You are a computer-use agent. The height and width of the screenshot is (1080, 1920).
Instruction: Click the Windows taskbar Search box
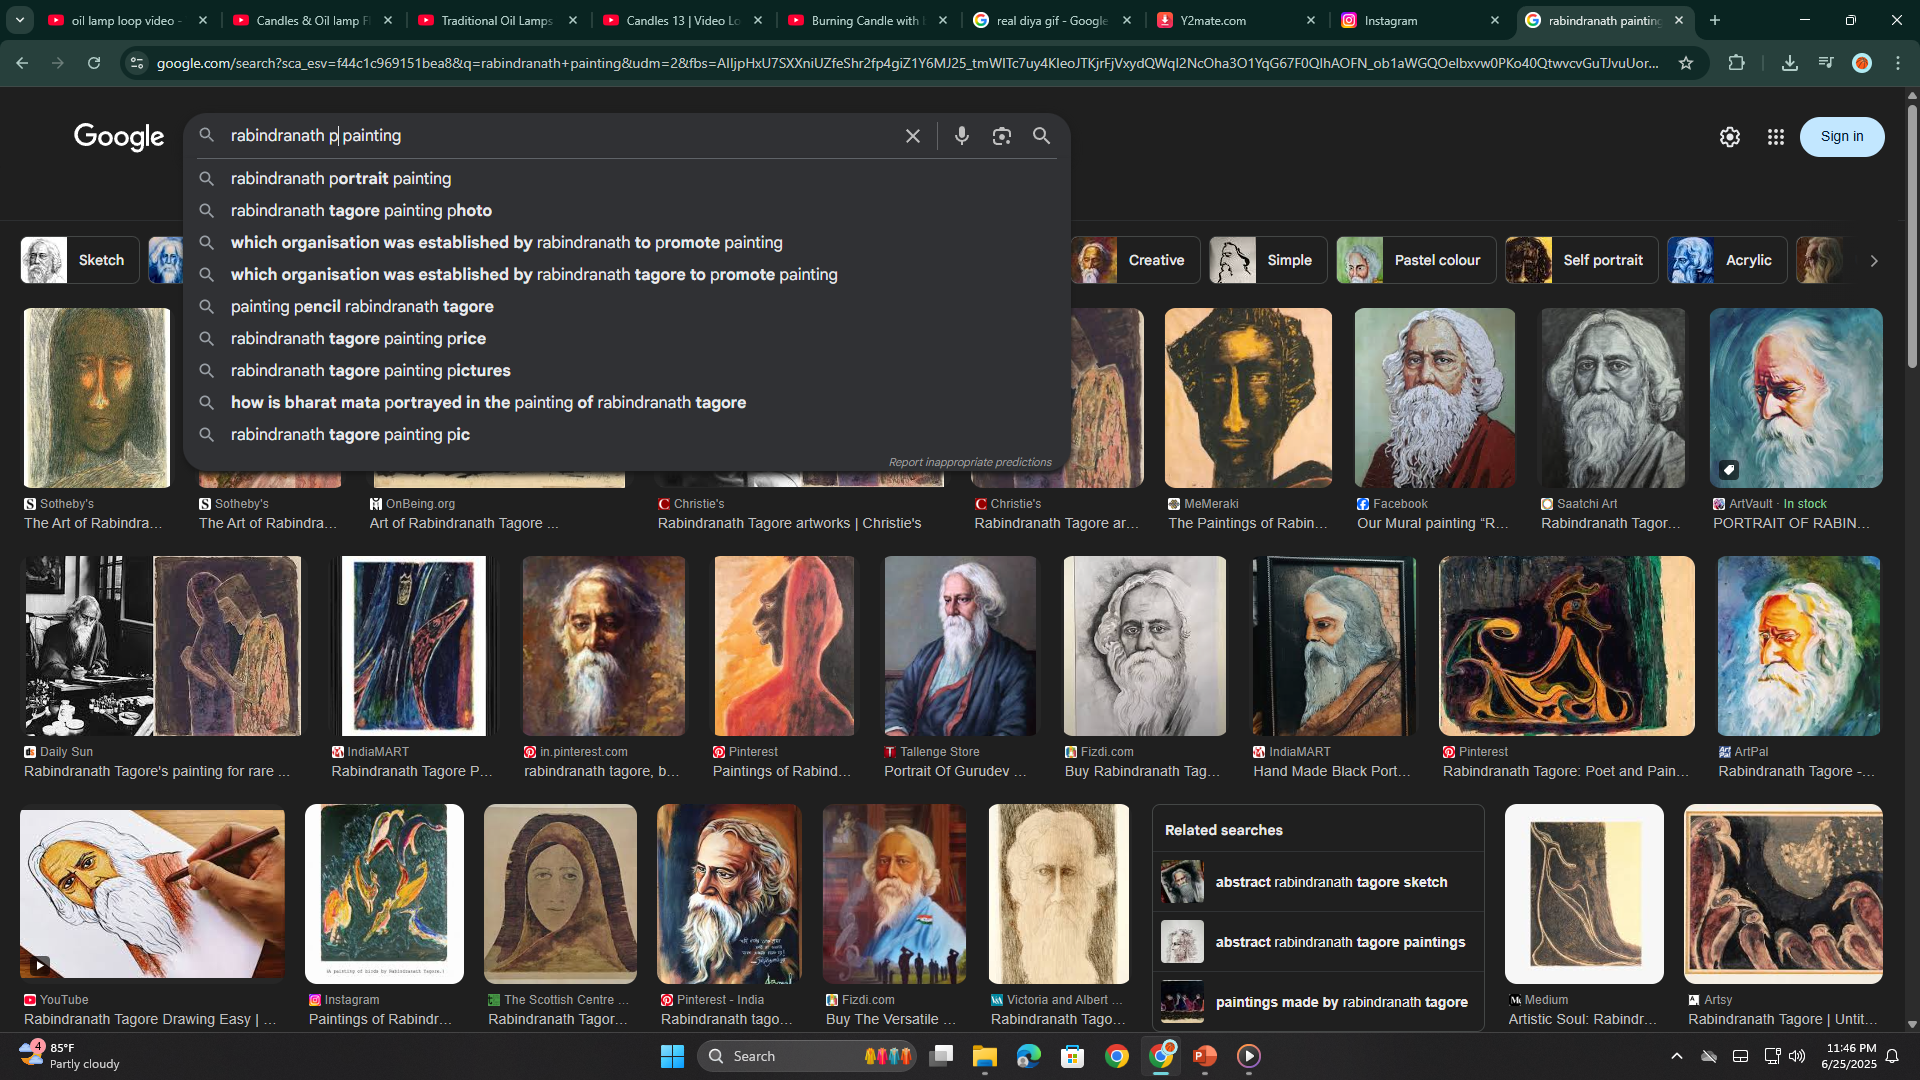807,1056
